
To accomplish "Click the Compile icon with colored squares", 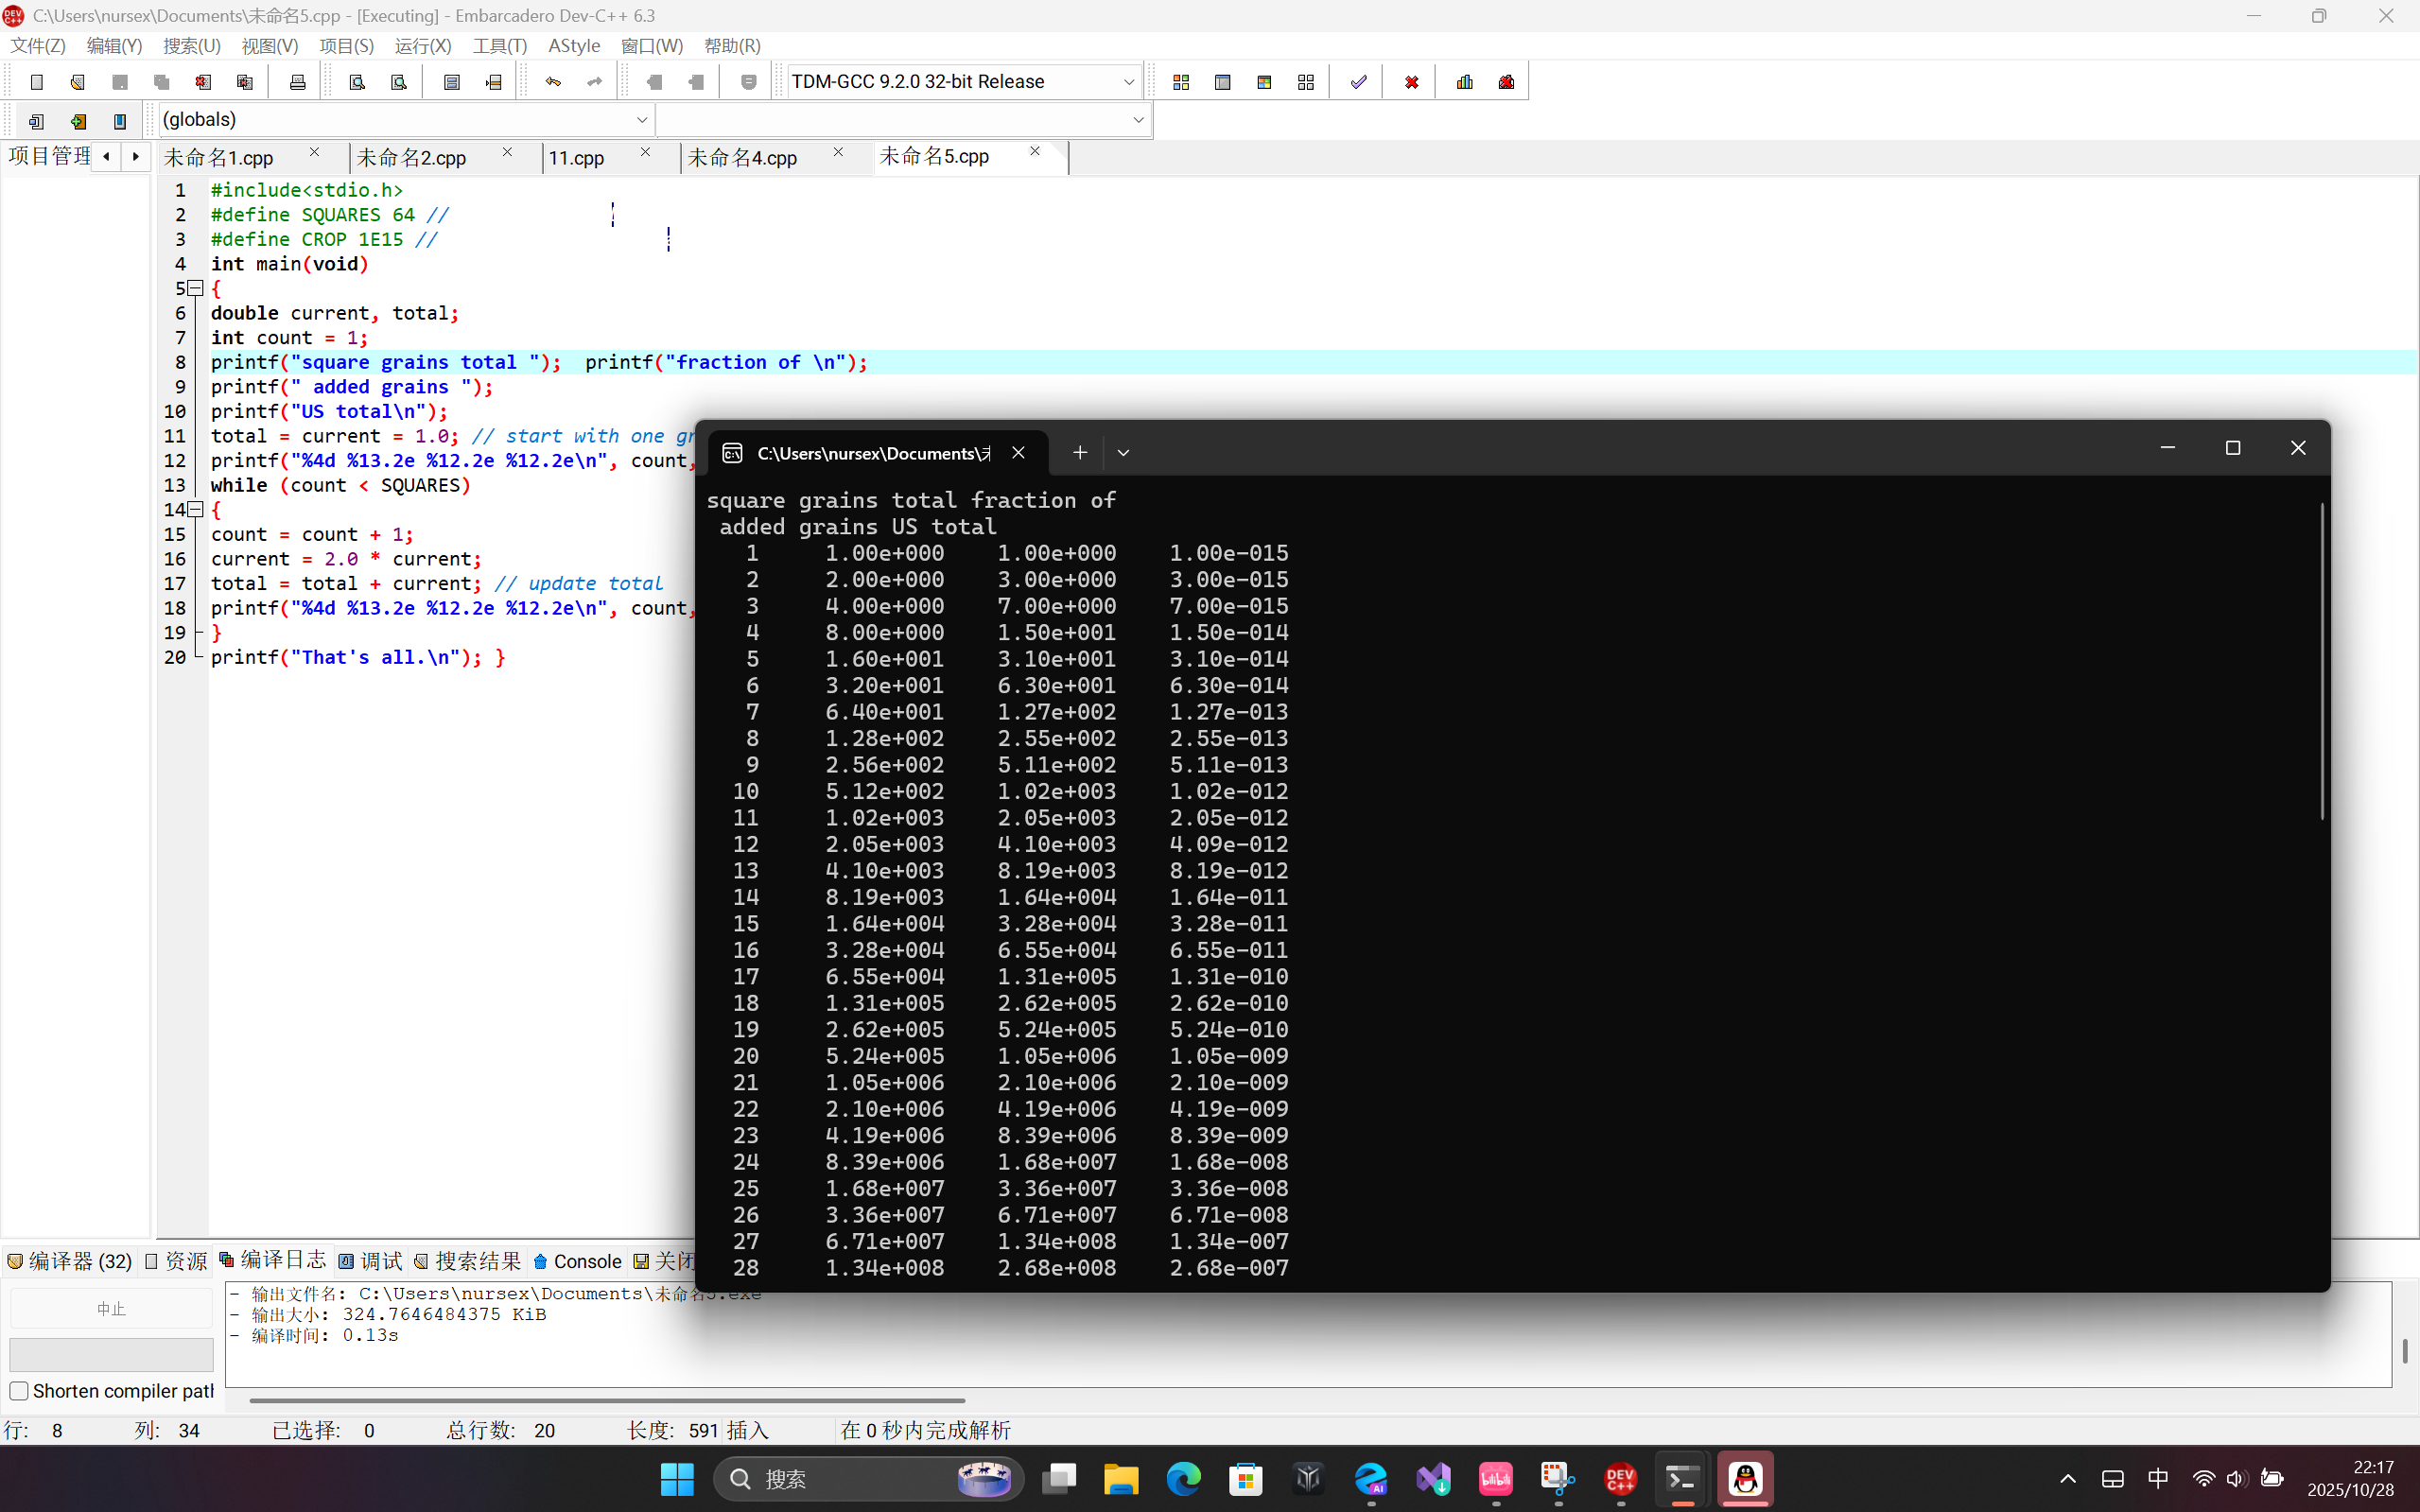I will coord(1181,82).
